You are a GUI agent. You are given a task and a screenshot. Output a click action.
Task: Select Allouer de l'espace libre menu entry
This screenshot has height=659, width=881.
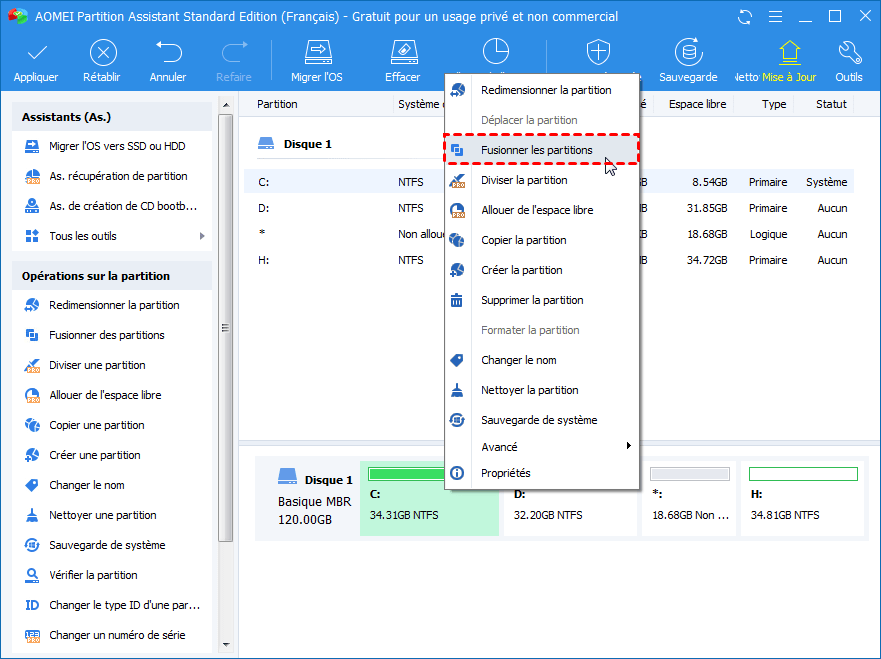[x=542, y=210]
